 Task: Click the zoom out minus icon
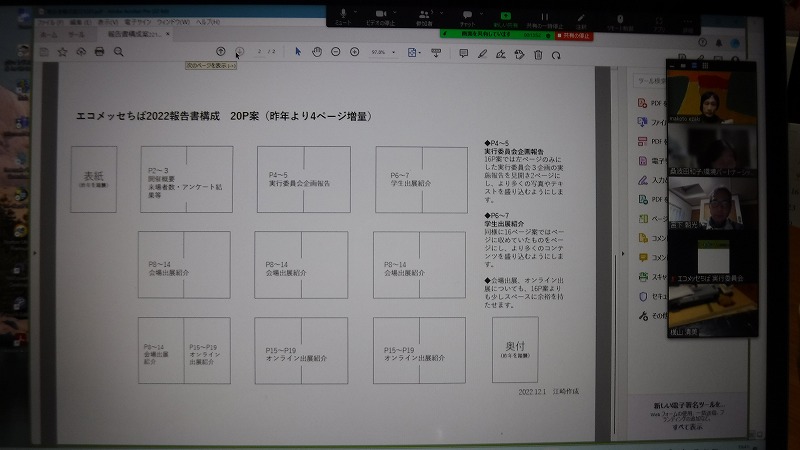click(x=336, y=52)
